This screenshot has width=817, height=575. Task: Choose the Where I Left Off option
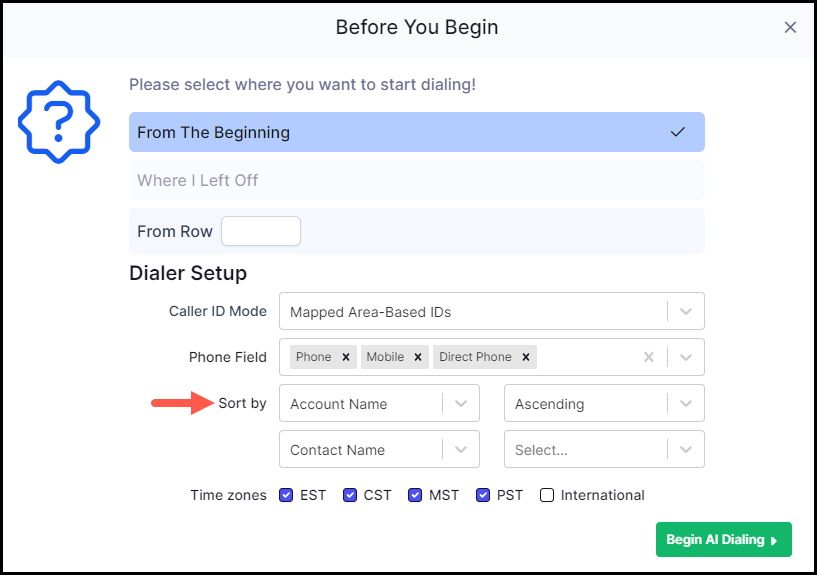coord(417,180)
